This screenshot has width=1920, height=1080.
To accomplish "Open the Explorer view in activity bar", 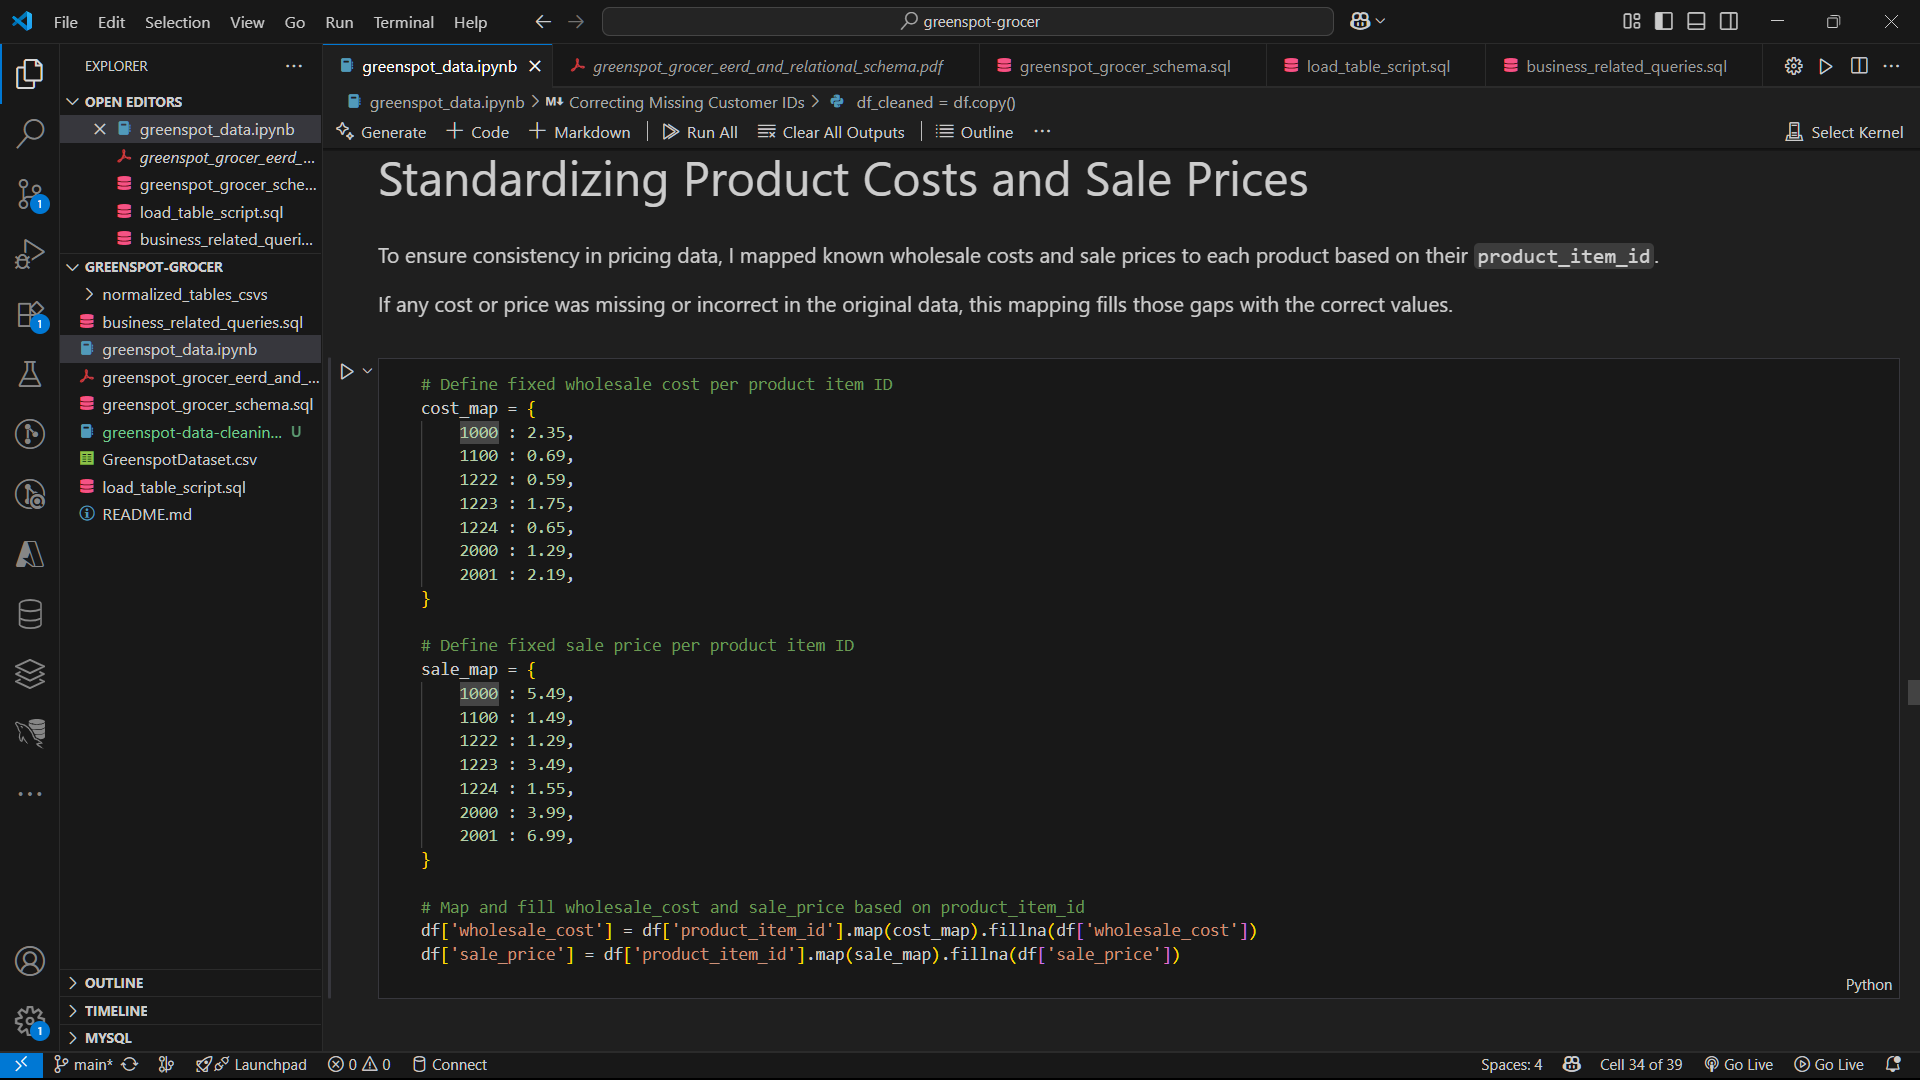I will (x=30, y=73).
